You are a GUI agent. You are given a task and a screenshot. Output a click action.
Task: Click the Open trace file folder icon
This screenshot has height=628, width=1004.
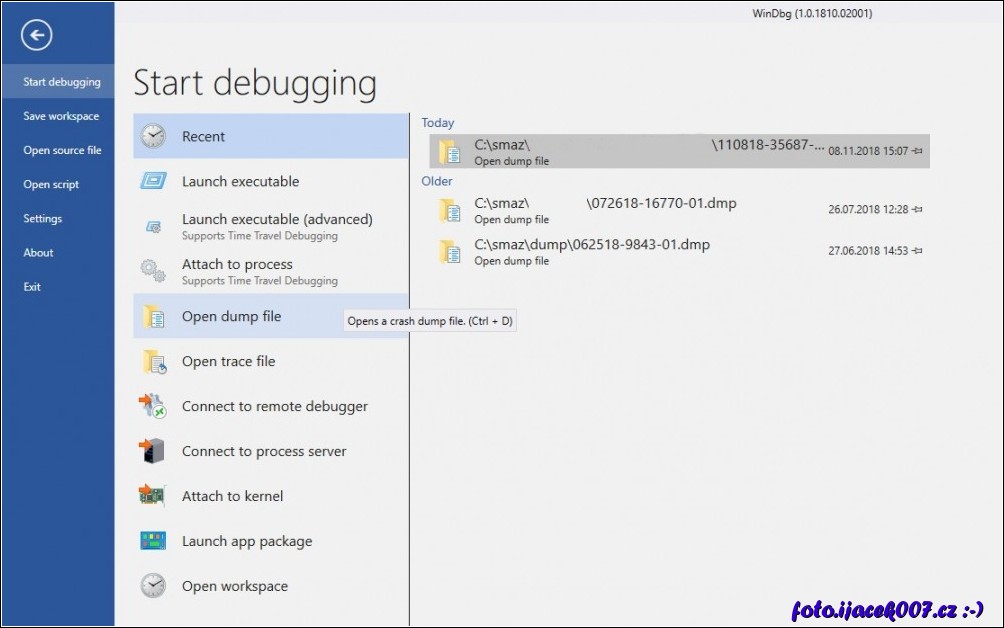153,362
